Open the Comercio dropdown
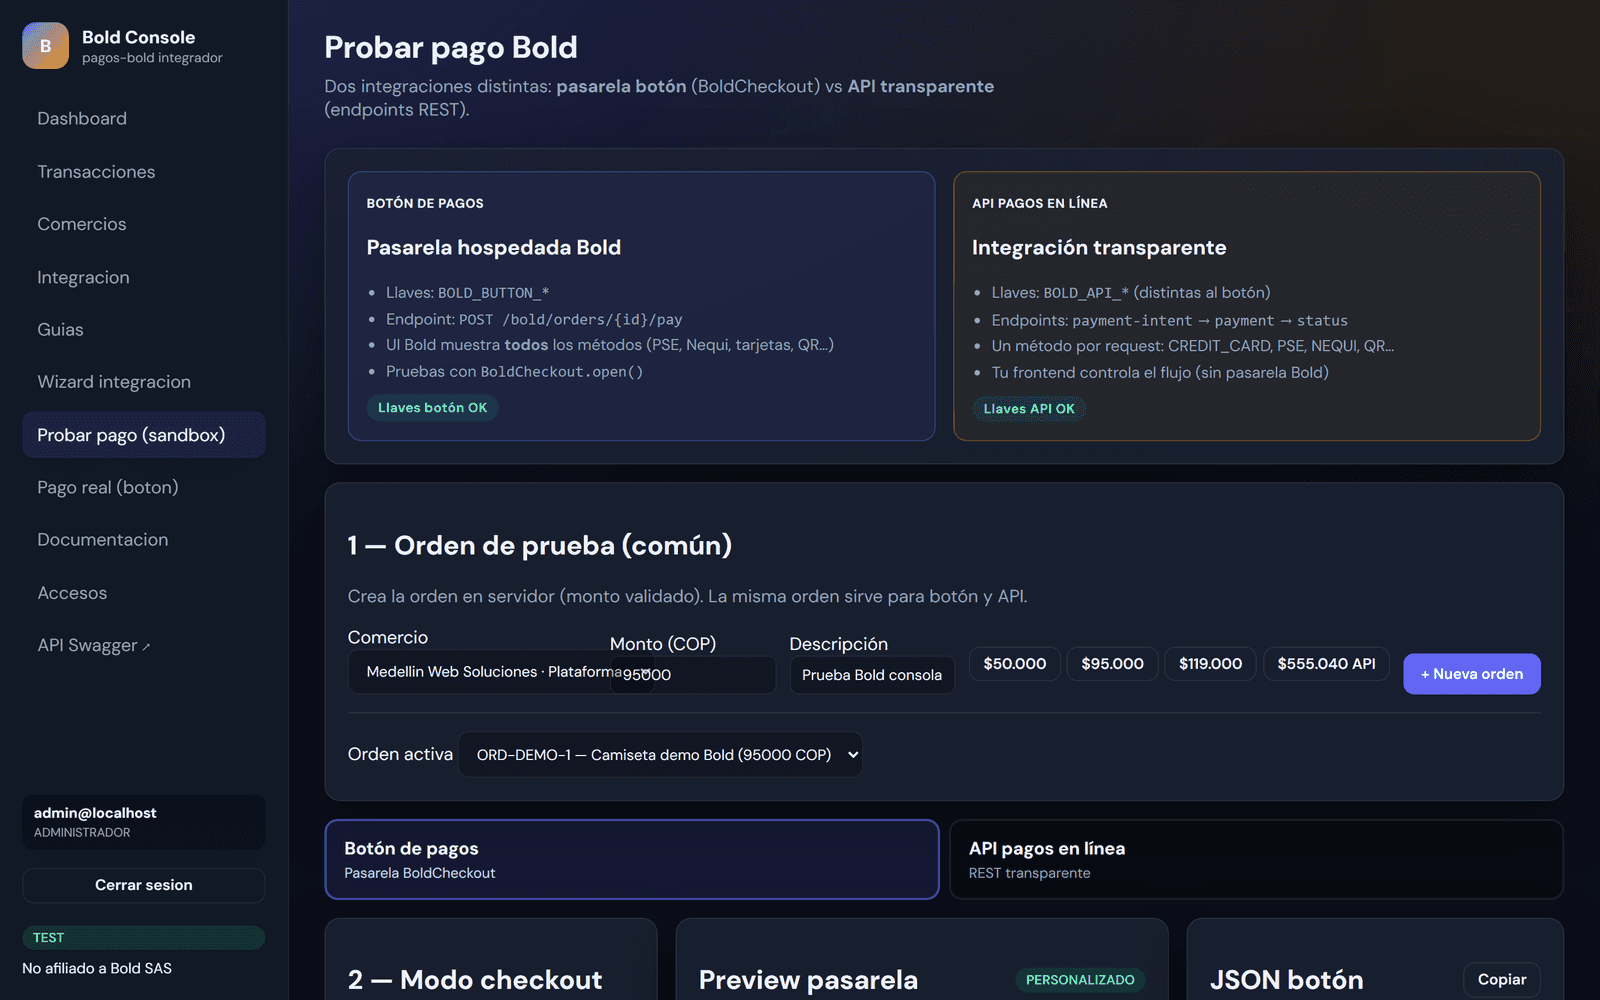1600x1000 pixels. point(500,672)
